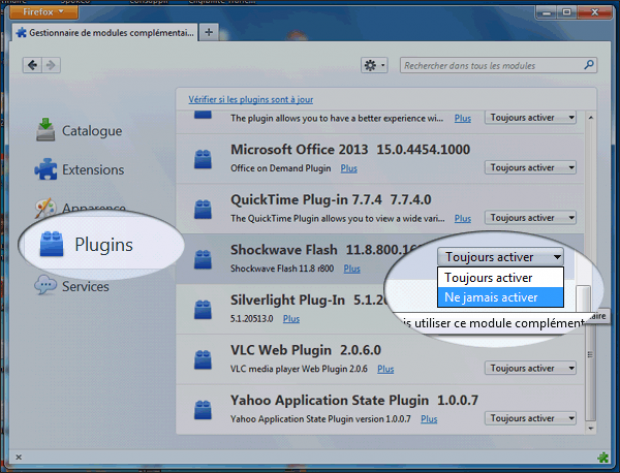Viewport: 620px width, 473px height.
Task: Expand VLC Web Plugin activation dropdown
Action: point(530,368)
